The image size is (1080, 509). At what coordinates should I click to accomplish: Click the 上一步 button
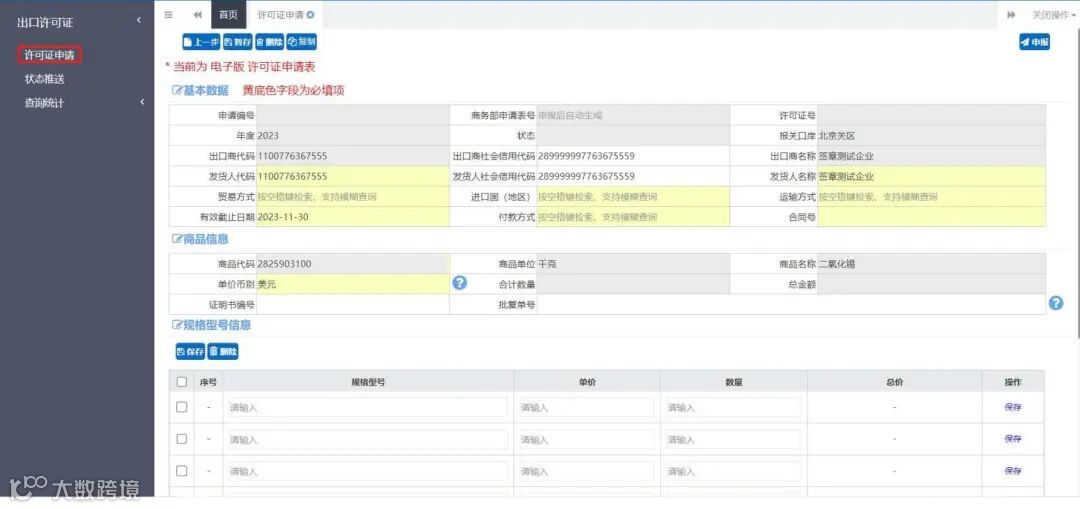point(201,42)
